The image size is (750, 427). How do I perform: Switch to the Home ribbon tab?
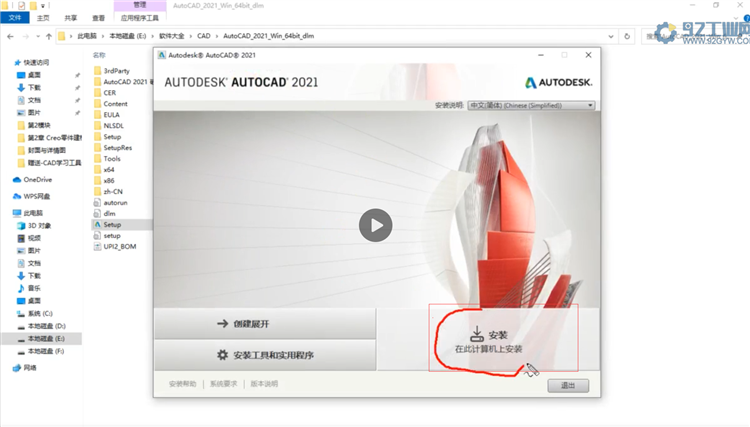(43, 18)
